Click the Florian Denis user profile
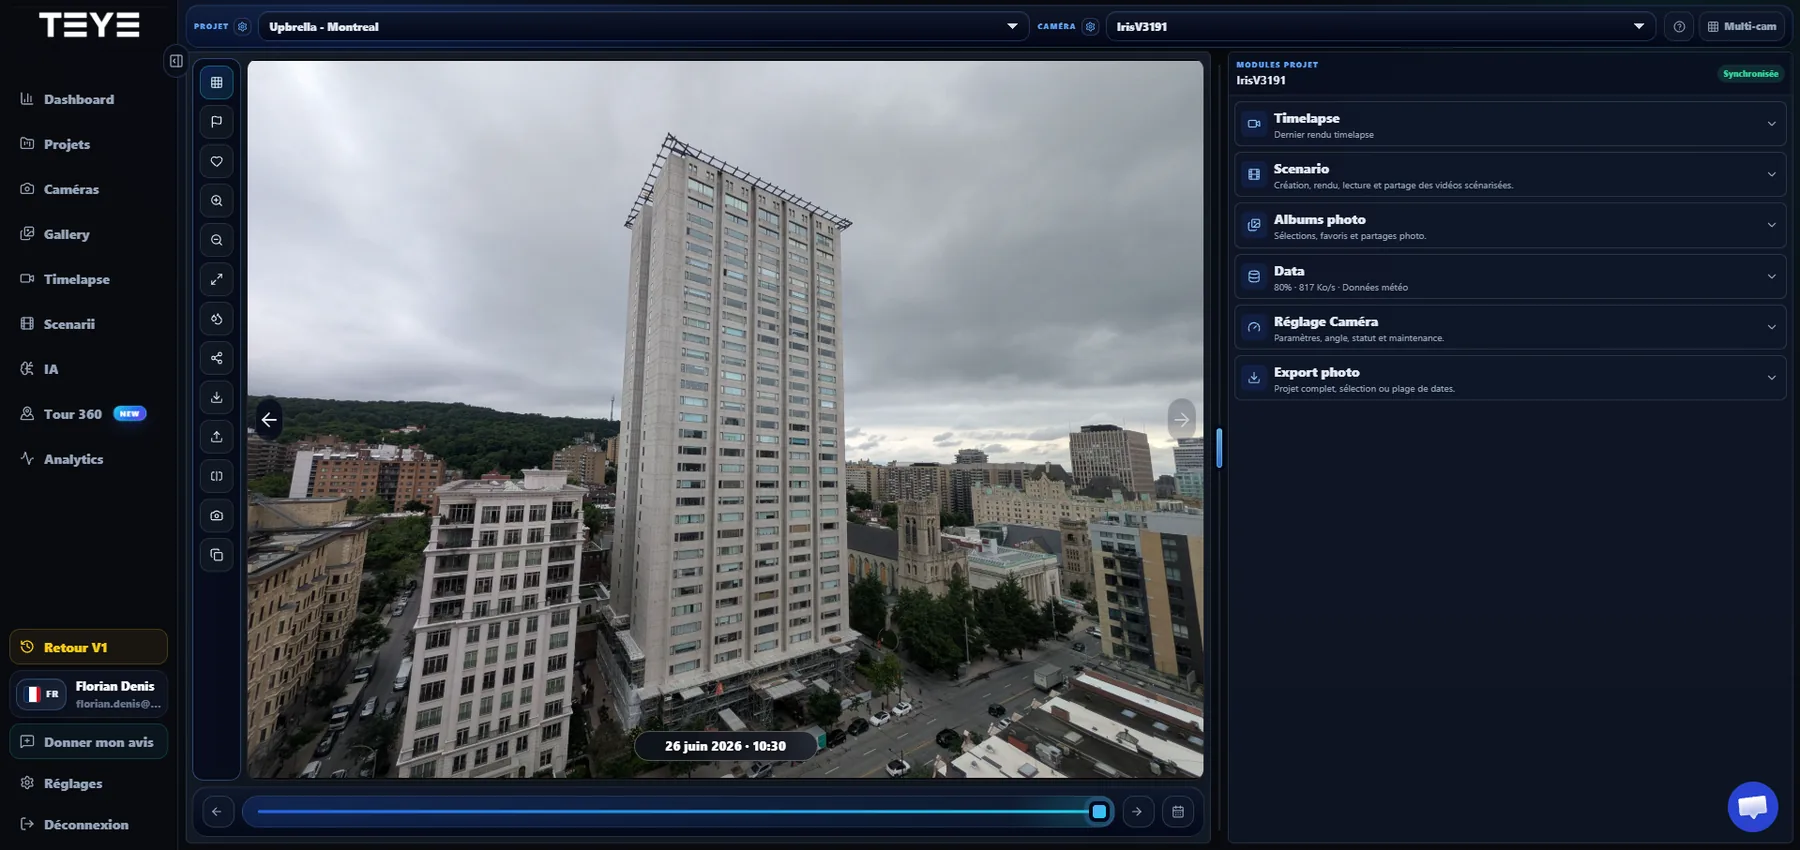 [x=116, y=694]
